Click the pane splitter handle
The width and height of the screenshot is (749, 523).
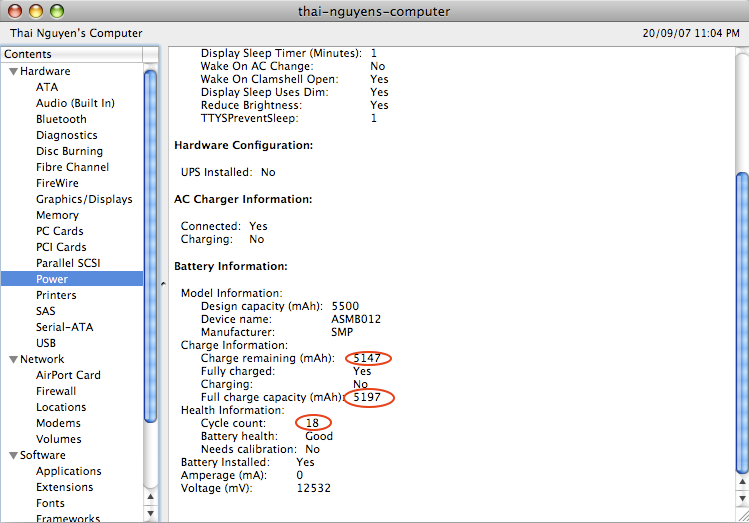[163, 285]
